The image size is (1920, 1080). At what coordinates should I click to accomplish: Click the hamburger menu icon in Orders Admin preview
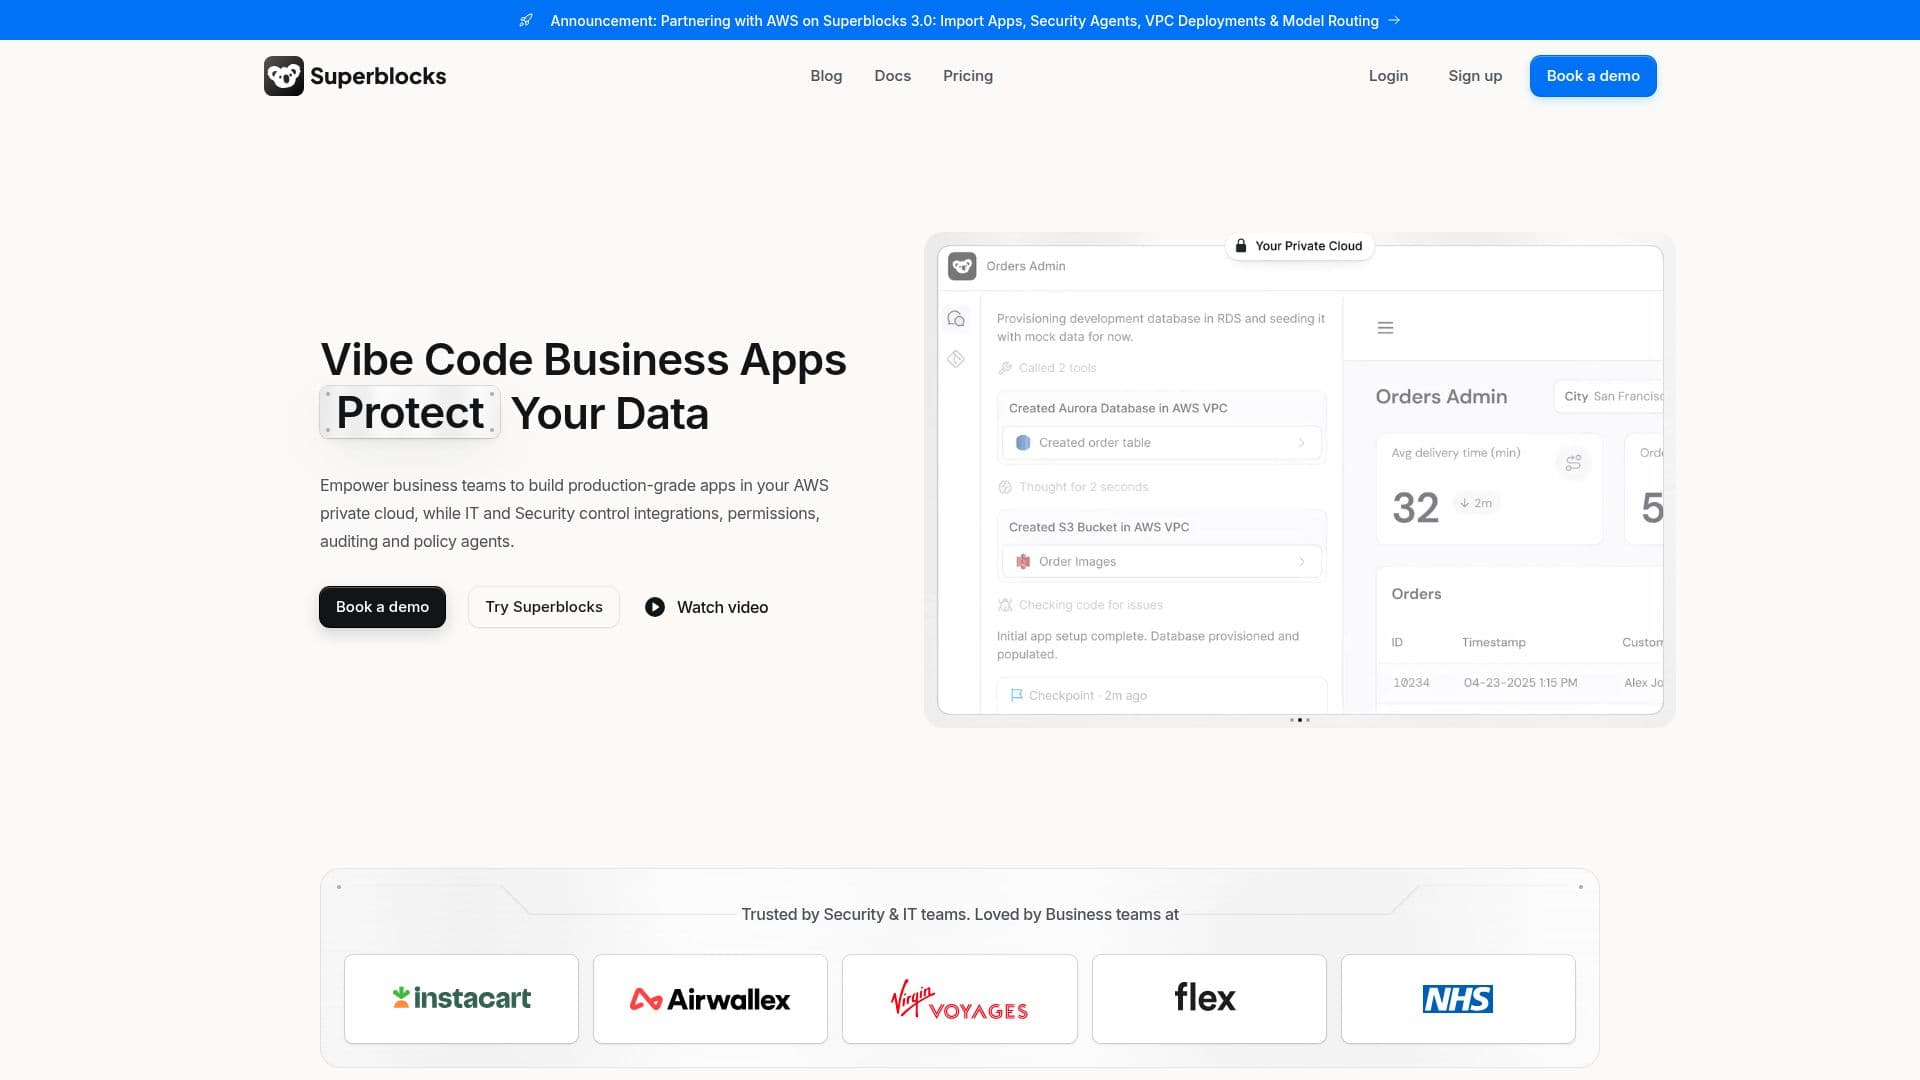click(x=1385, y=328)
